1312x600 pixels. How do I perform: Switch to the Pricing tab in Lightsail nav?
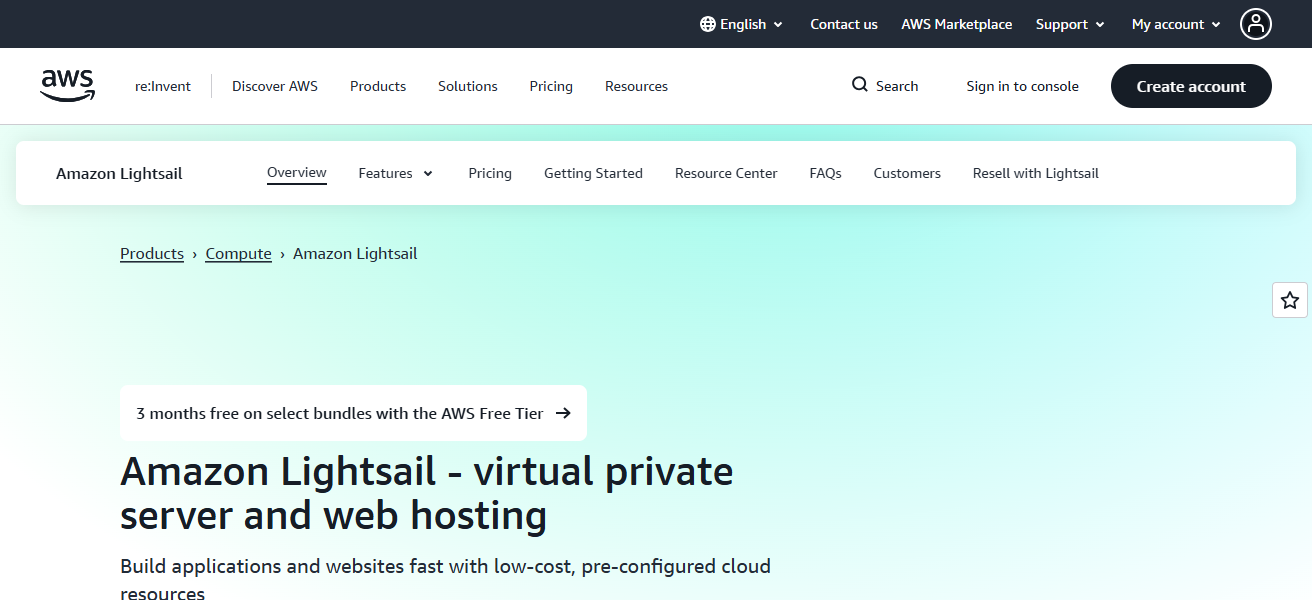[x=490, y=173]
